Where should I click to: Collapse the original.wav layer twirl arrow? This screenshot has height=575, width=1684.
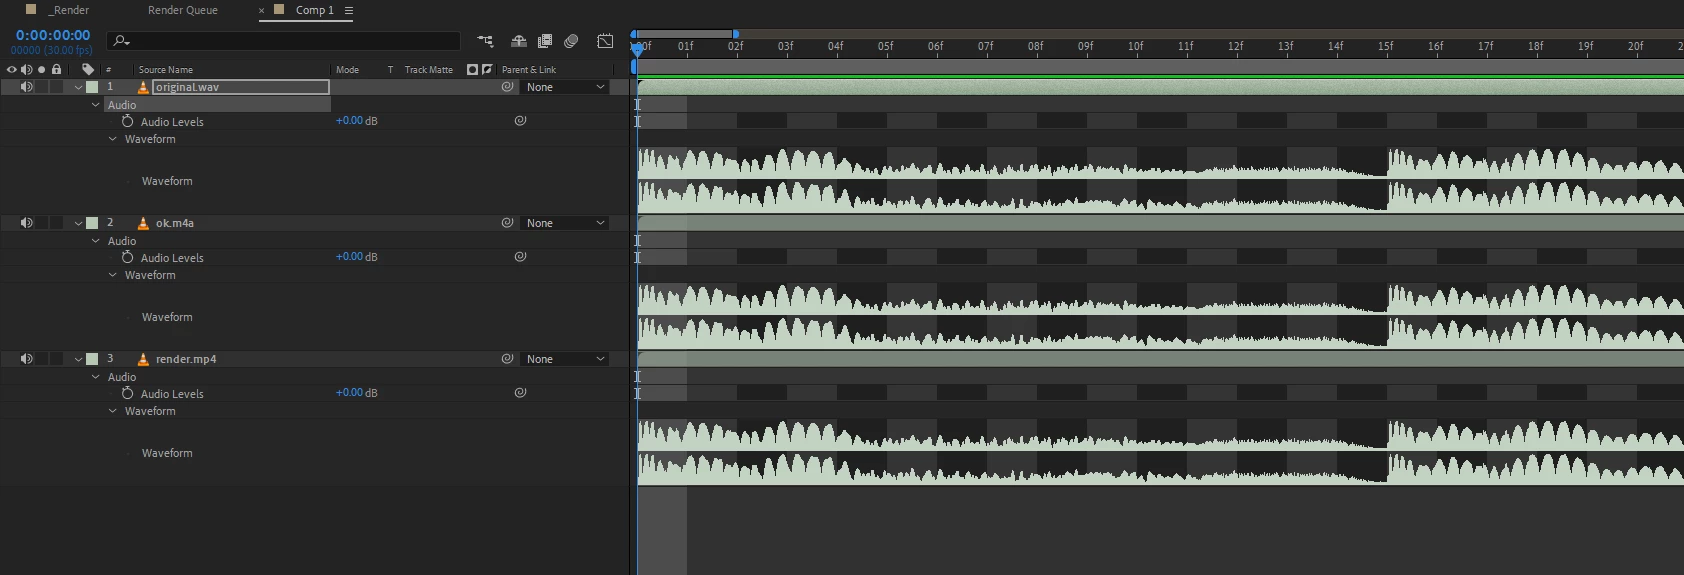78,87
